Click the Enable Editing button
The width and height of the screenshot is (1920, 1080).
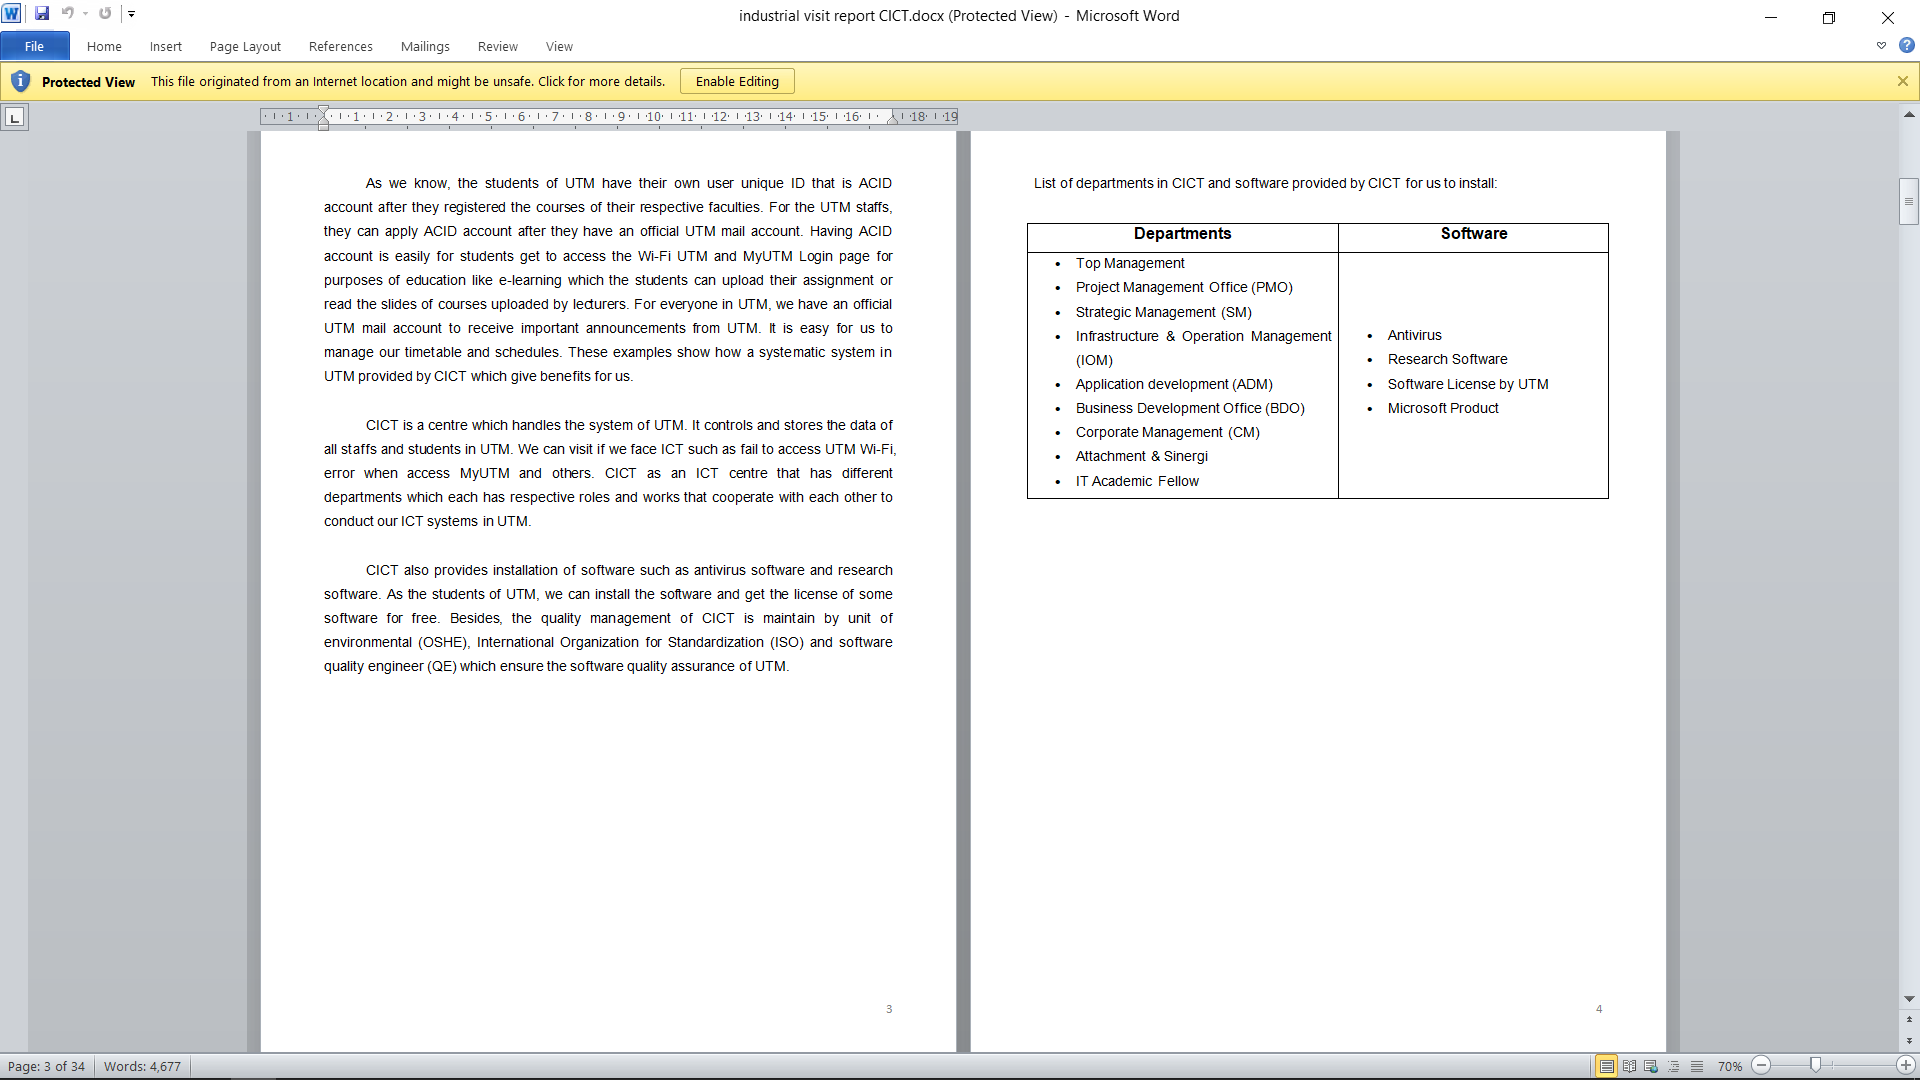point(737,81)
